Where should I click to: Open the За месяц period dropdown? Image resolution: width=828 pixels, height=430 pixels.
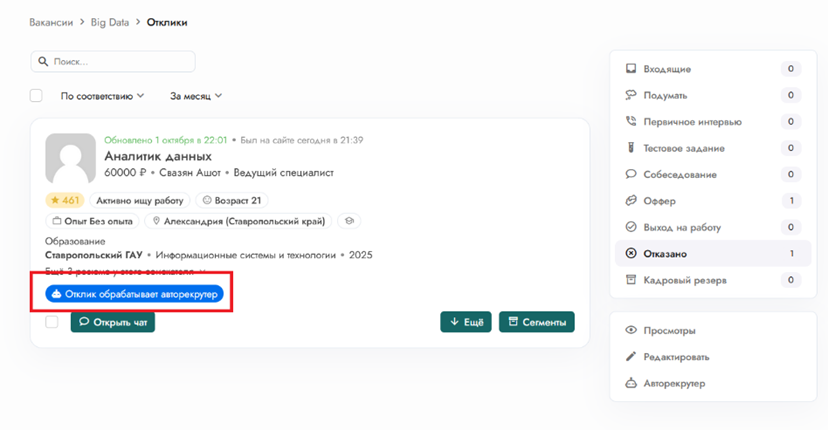pos(195,96)
